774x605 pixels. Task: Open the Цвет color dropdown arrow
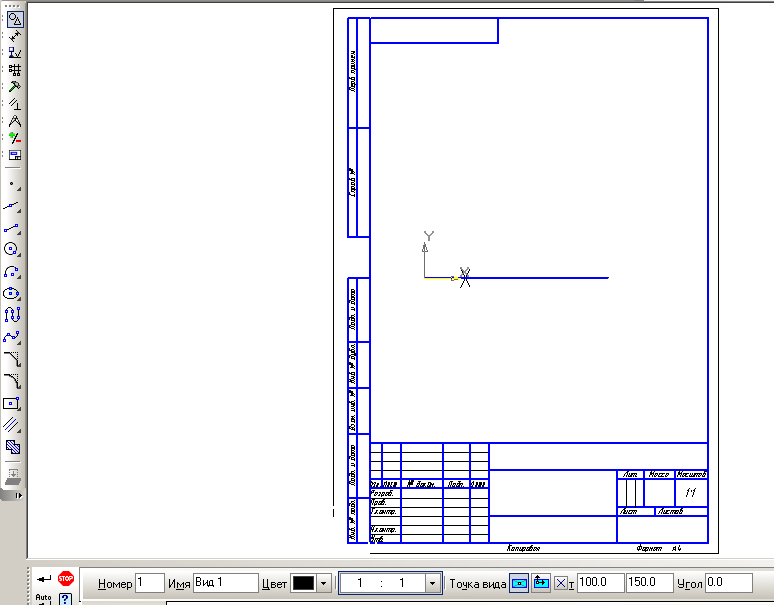(323, 583)
